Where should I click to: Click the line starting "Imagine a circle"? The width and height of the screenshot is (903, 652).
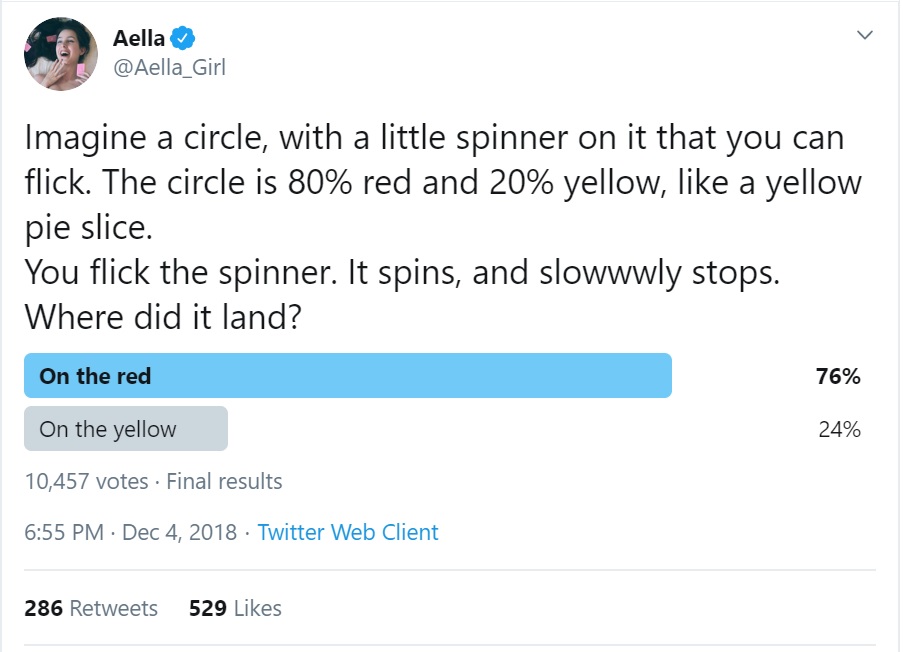pos(434,138)
